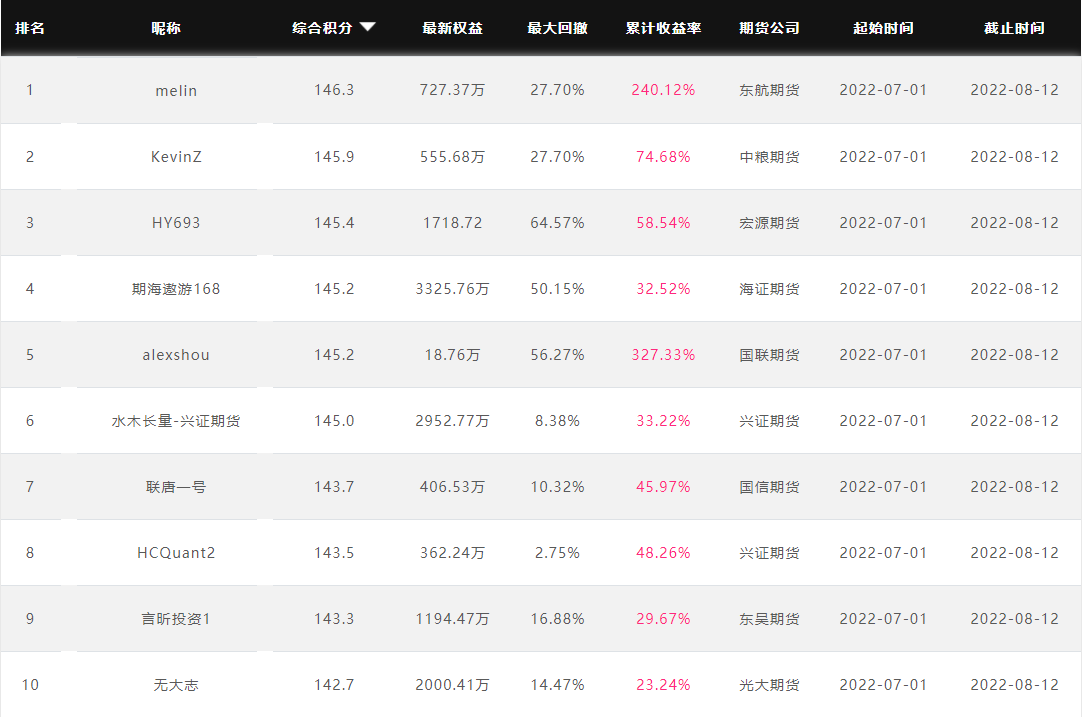Click company 东吴期货
The height and width of the screenshot is (717, 1082).
[769, 619]
